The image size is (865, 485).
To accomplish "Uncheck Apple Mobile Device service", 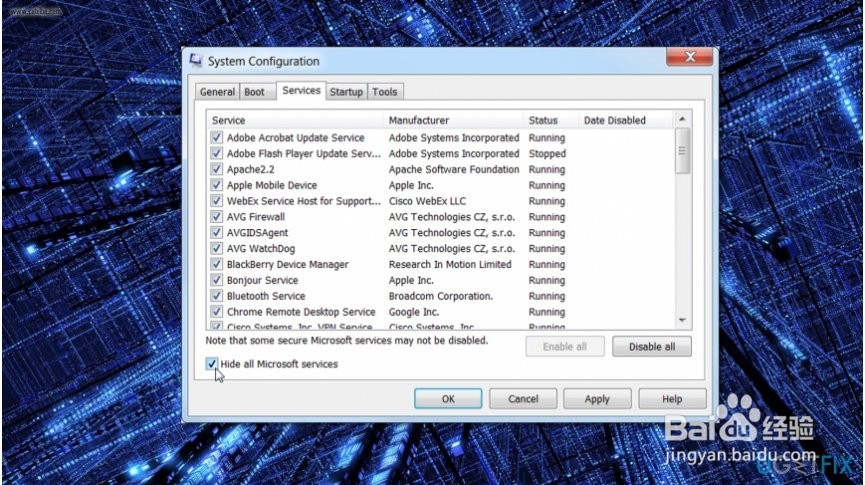I will [216, 185].
